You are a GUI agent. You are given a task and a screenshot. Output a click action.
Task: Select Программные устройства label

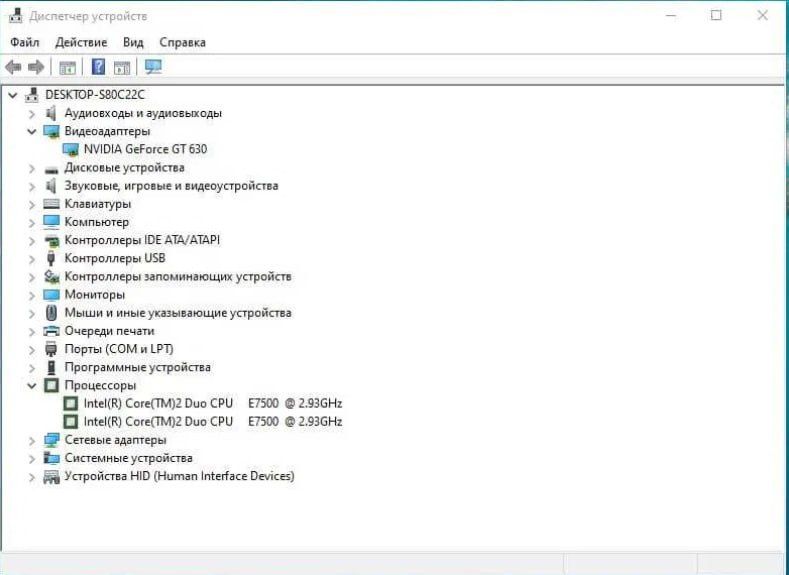pos(138,367)
